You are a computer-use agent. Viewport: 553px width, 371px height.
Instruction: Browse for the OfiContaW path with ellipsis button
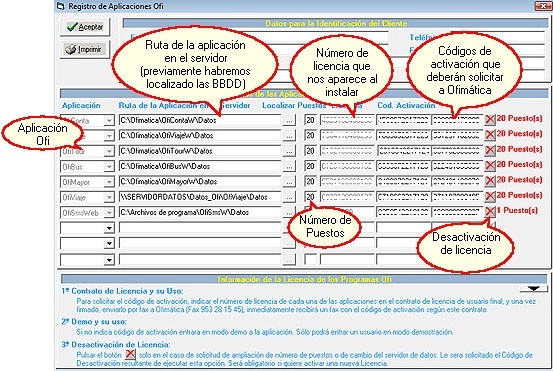click(289, 120)
